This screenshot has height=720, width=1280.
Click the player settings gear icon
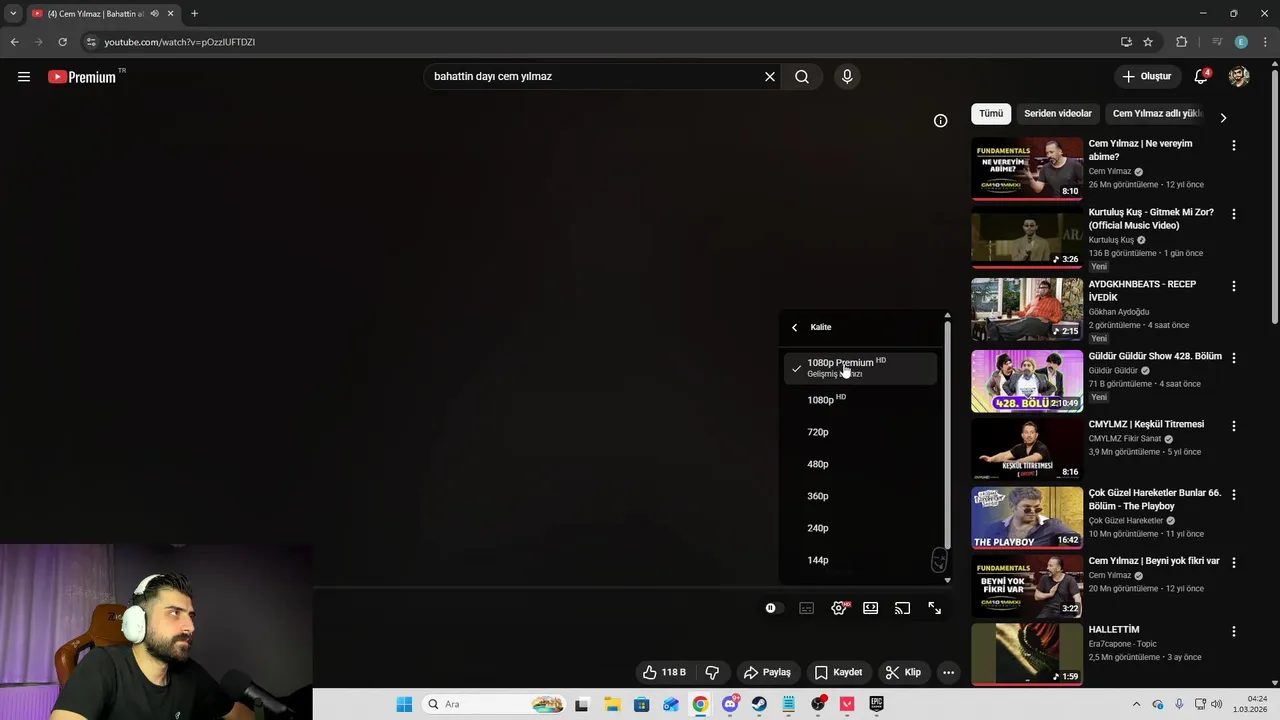[x=839, y=608]
